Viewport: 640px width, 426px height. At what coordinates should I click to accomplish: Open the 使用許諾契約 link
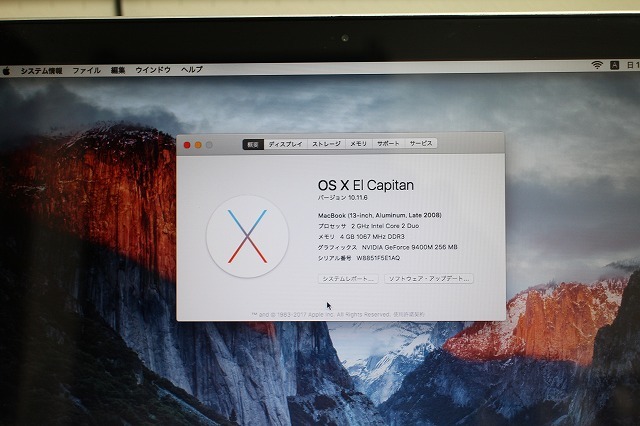click(x=409, y=315)
